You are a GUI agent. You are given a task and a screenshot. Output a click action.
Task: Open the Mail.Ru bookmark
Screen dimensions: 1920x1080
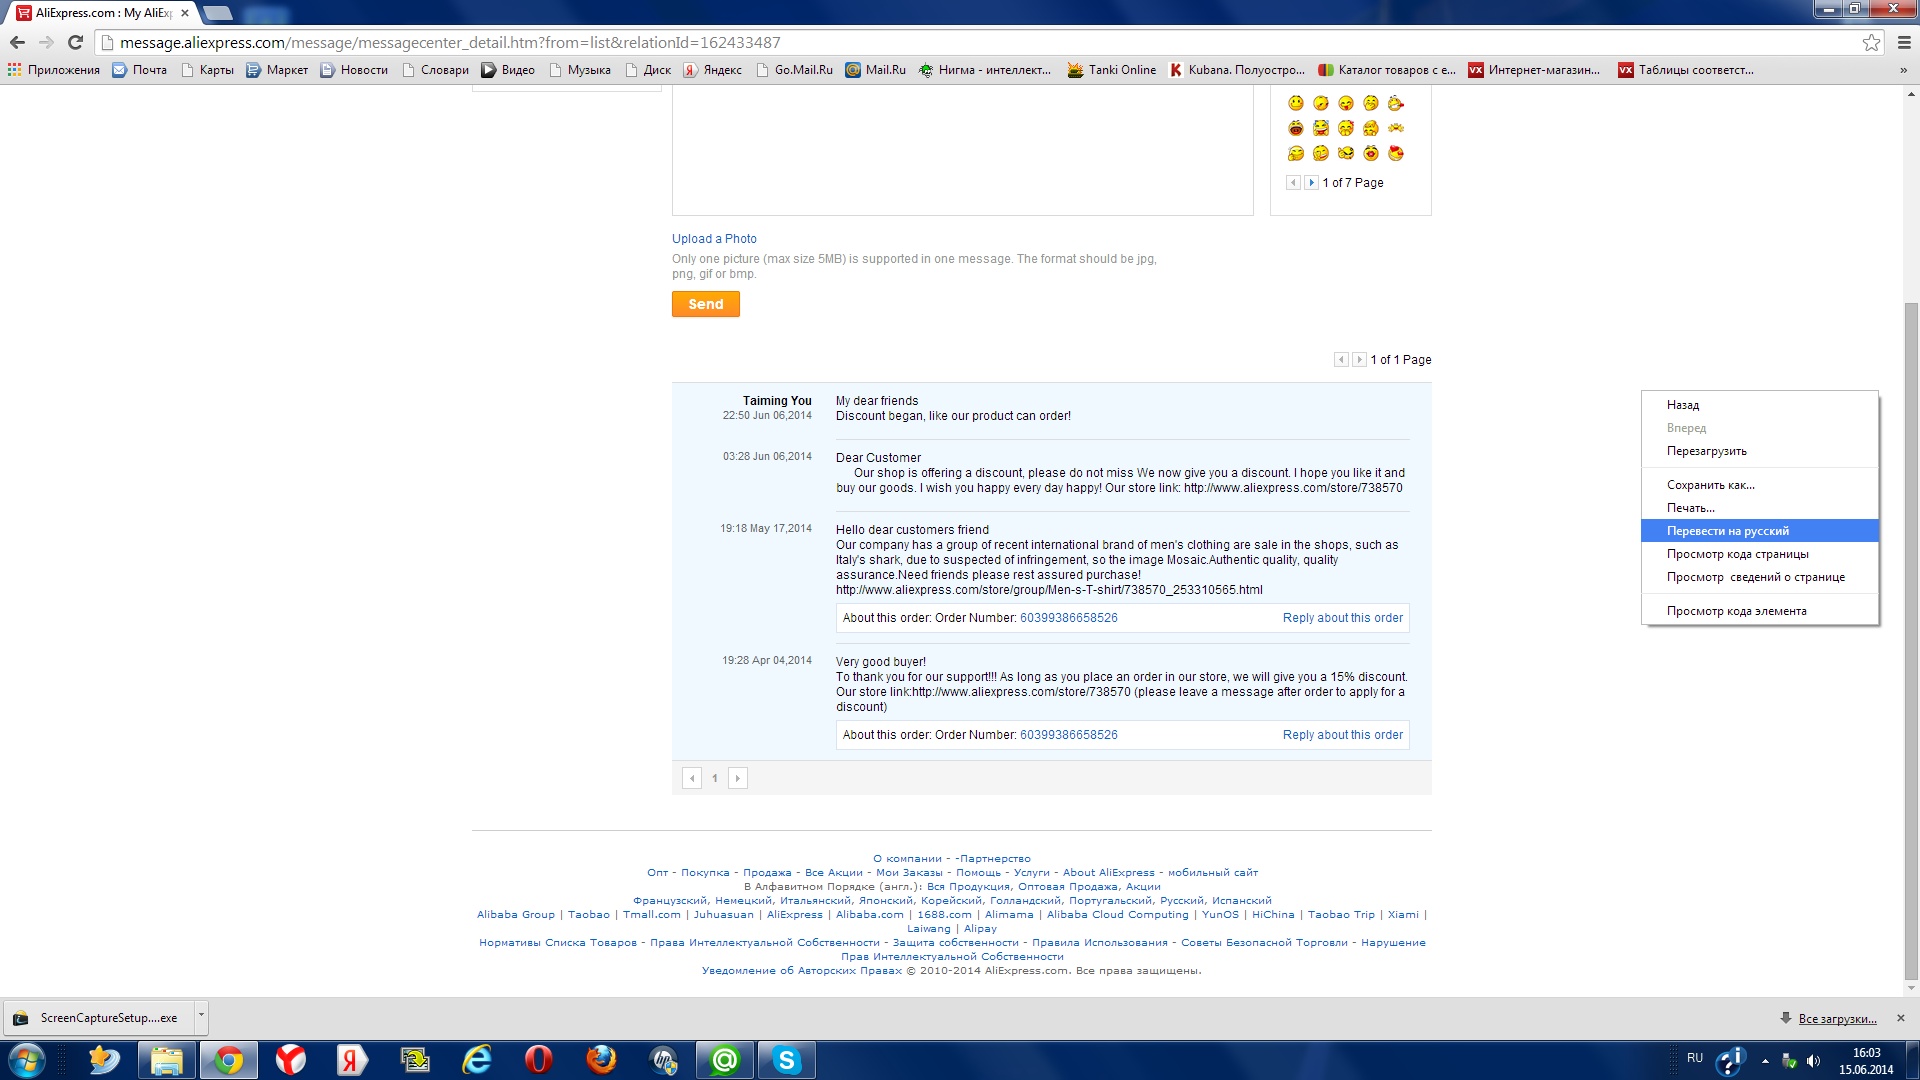[876, 70]
